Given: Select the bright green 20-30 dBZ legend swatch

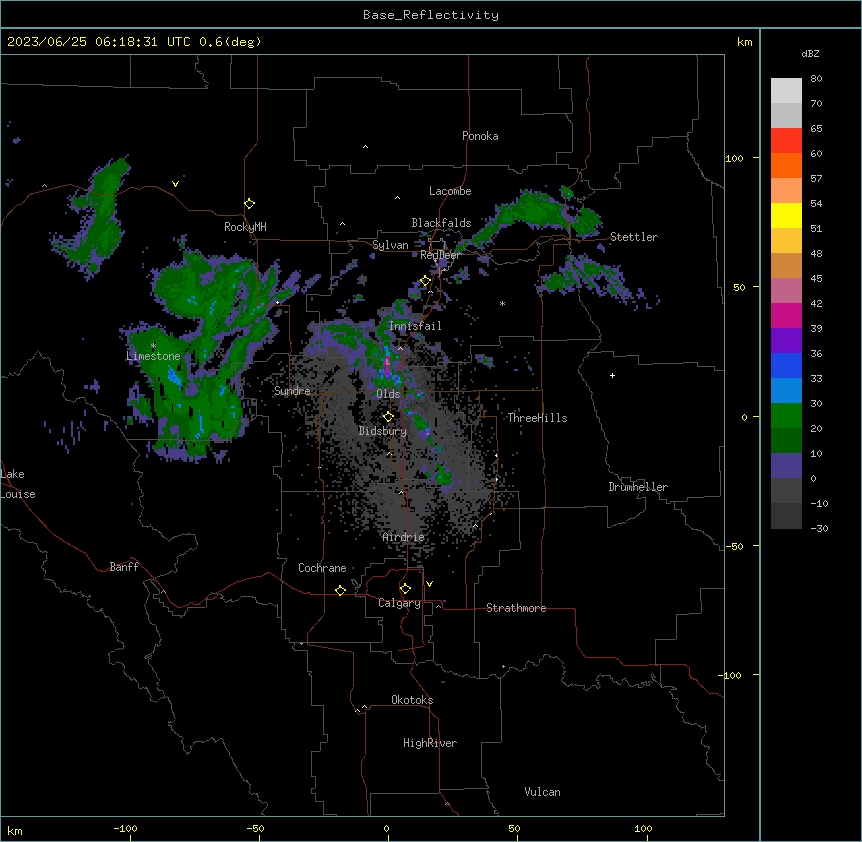Looking at the screenshot, I should (x=786, y=416).
